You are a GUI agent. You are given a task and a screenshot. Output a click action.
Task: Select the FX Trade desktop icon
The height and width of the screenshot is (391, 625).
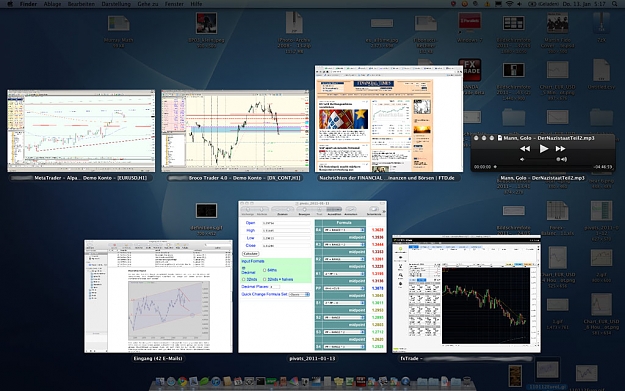coord(470,70)
